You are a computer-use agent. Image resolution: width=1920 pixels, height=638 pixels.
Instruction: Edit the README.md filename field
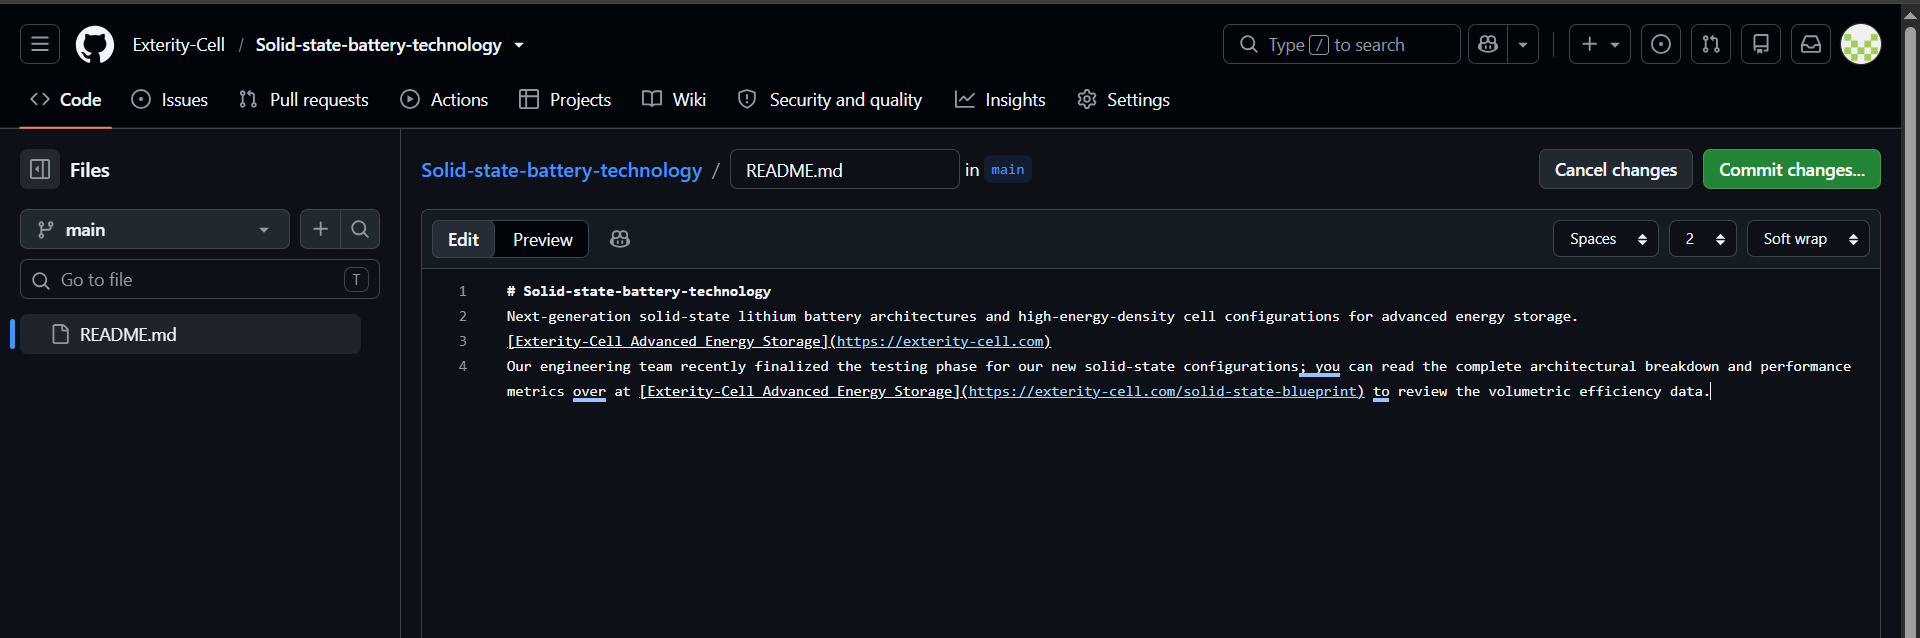coord(845,170)
